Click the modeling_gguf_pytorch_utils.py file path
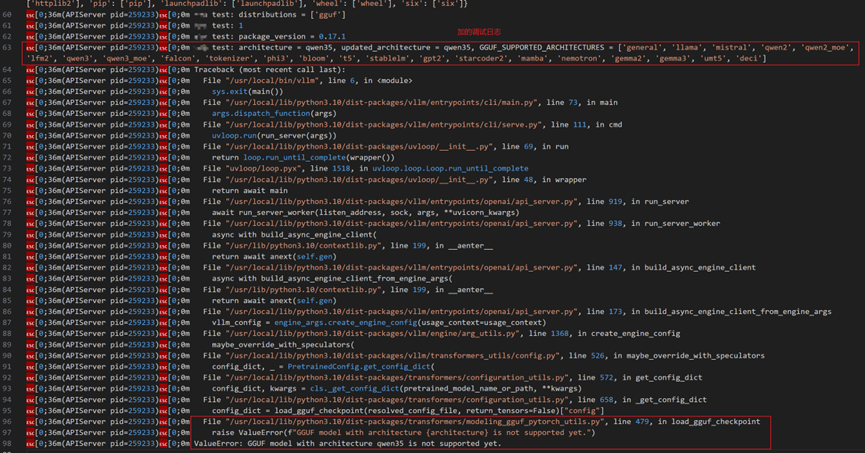This screenshot has height=453, width=865. coord(415,422)
